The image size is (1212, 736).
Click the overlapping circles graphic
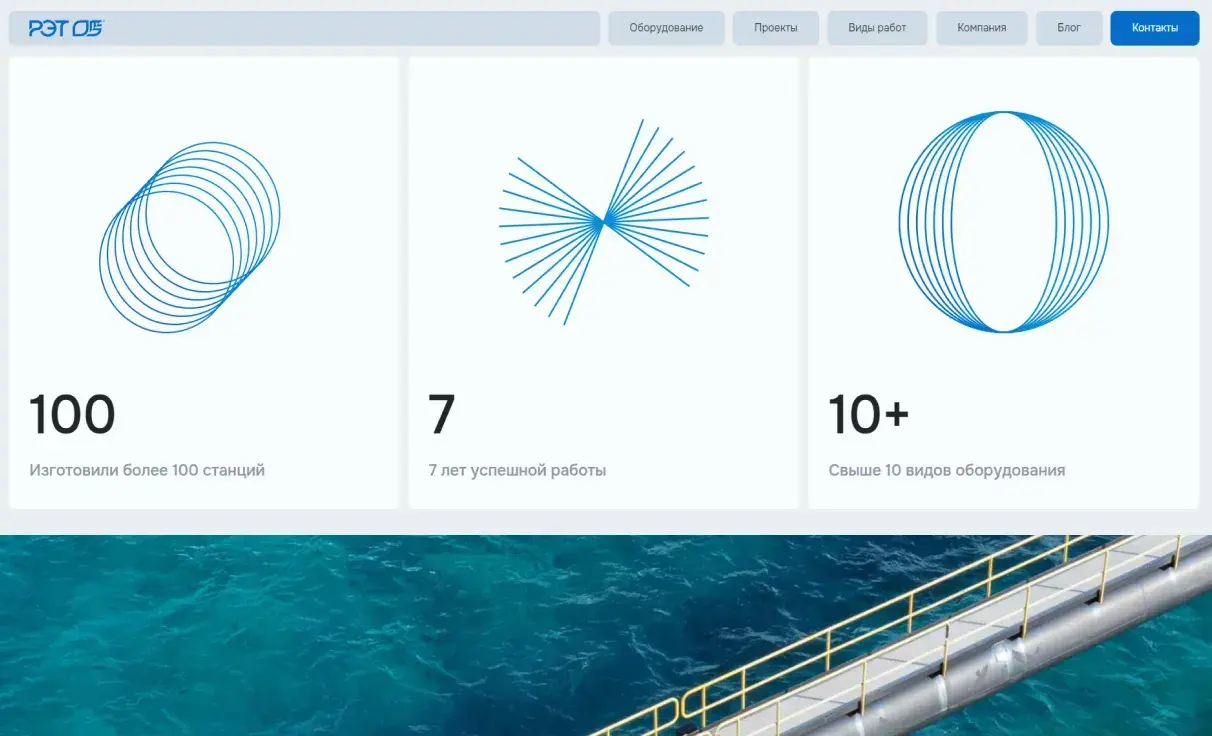tap(190, 237)
